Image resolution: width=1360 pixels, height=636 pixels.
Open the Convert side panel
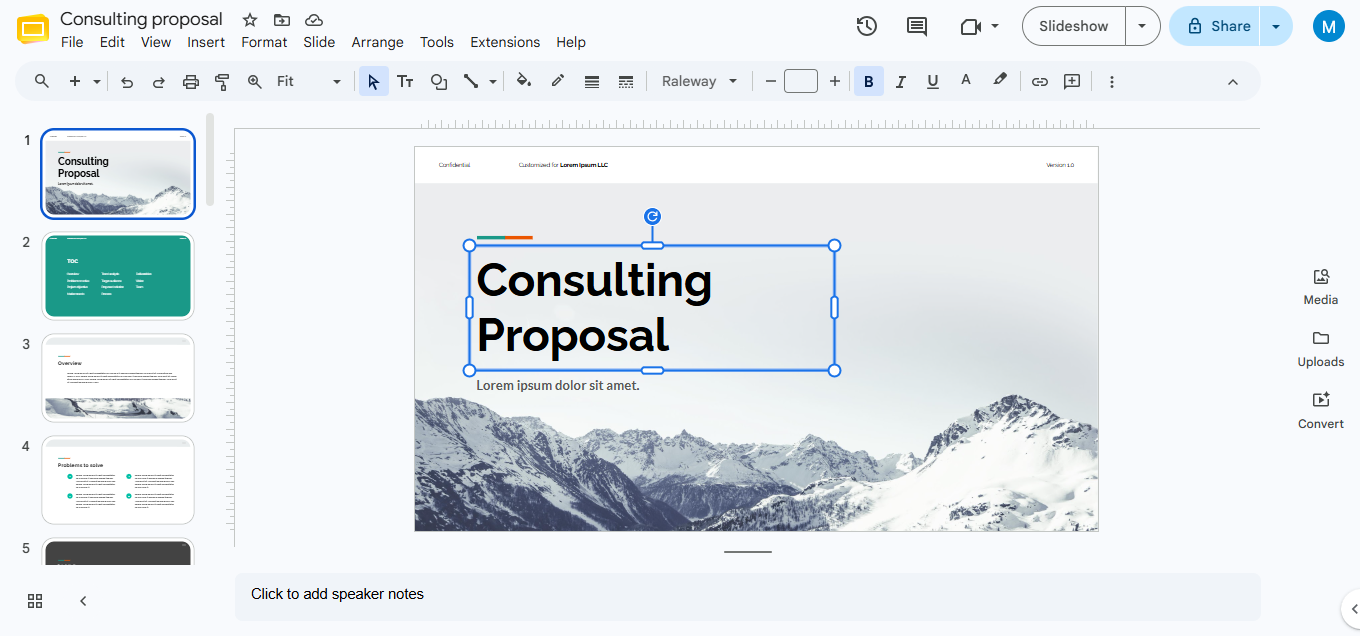point(1321,410)
